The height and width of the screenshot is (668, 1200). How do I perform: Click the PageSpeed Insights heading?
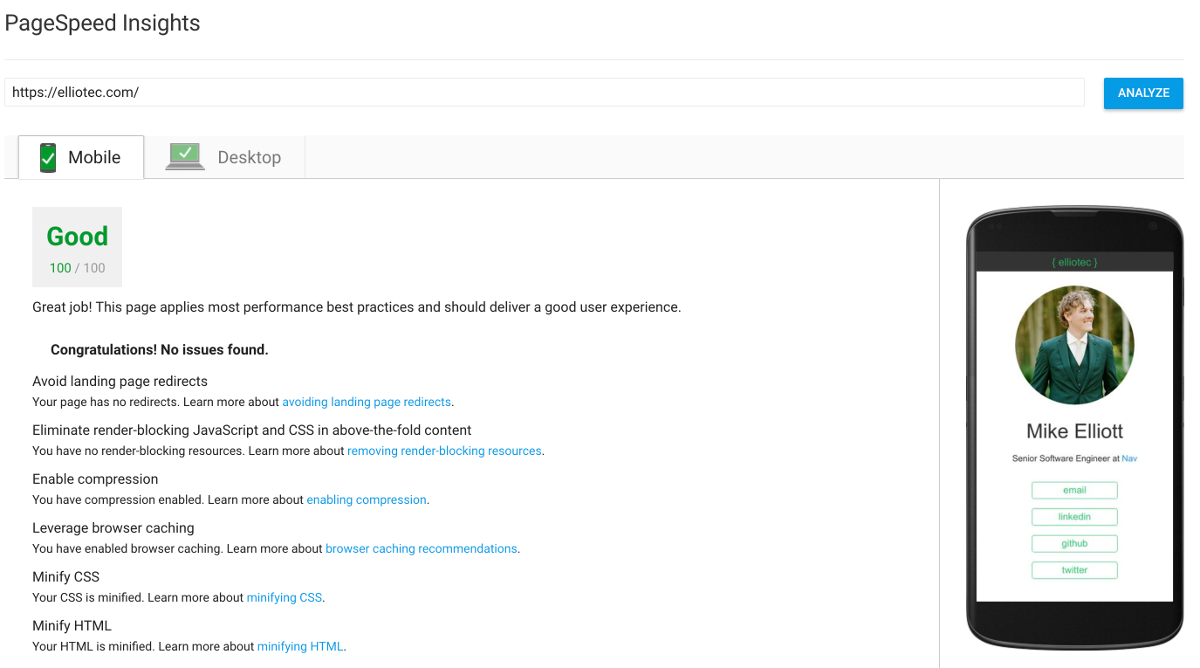point(102,23)
